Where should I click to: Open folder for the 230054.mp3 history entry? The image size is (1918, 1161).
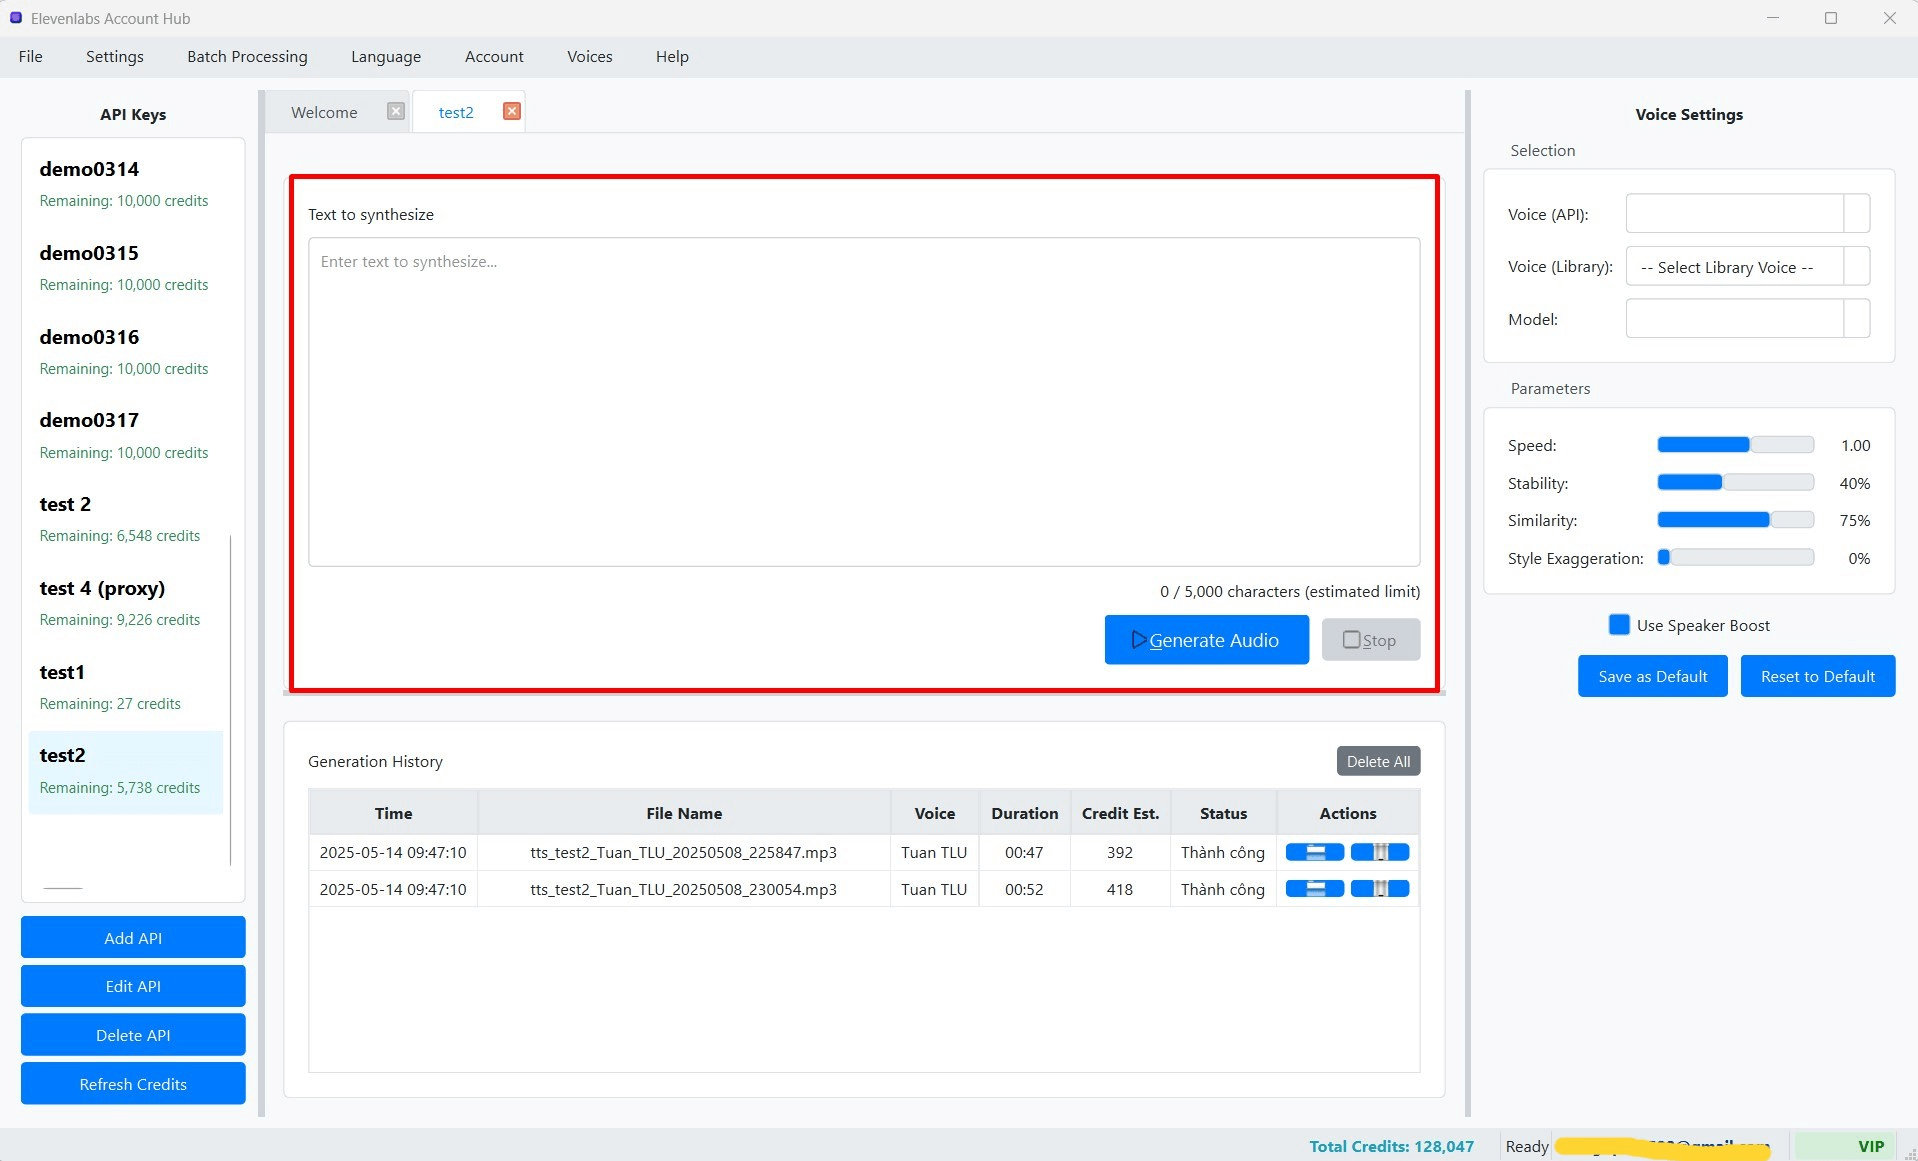click(1314, 888)
